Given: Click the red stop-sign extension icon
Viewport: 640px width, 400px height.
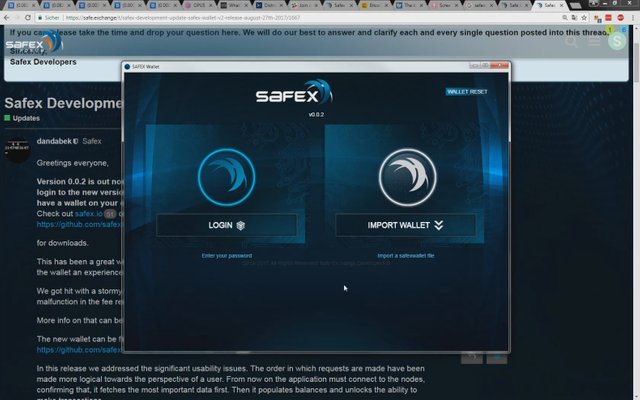Looking at the screenshot, I should tap(621, 18).
